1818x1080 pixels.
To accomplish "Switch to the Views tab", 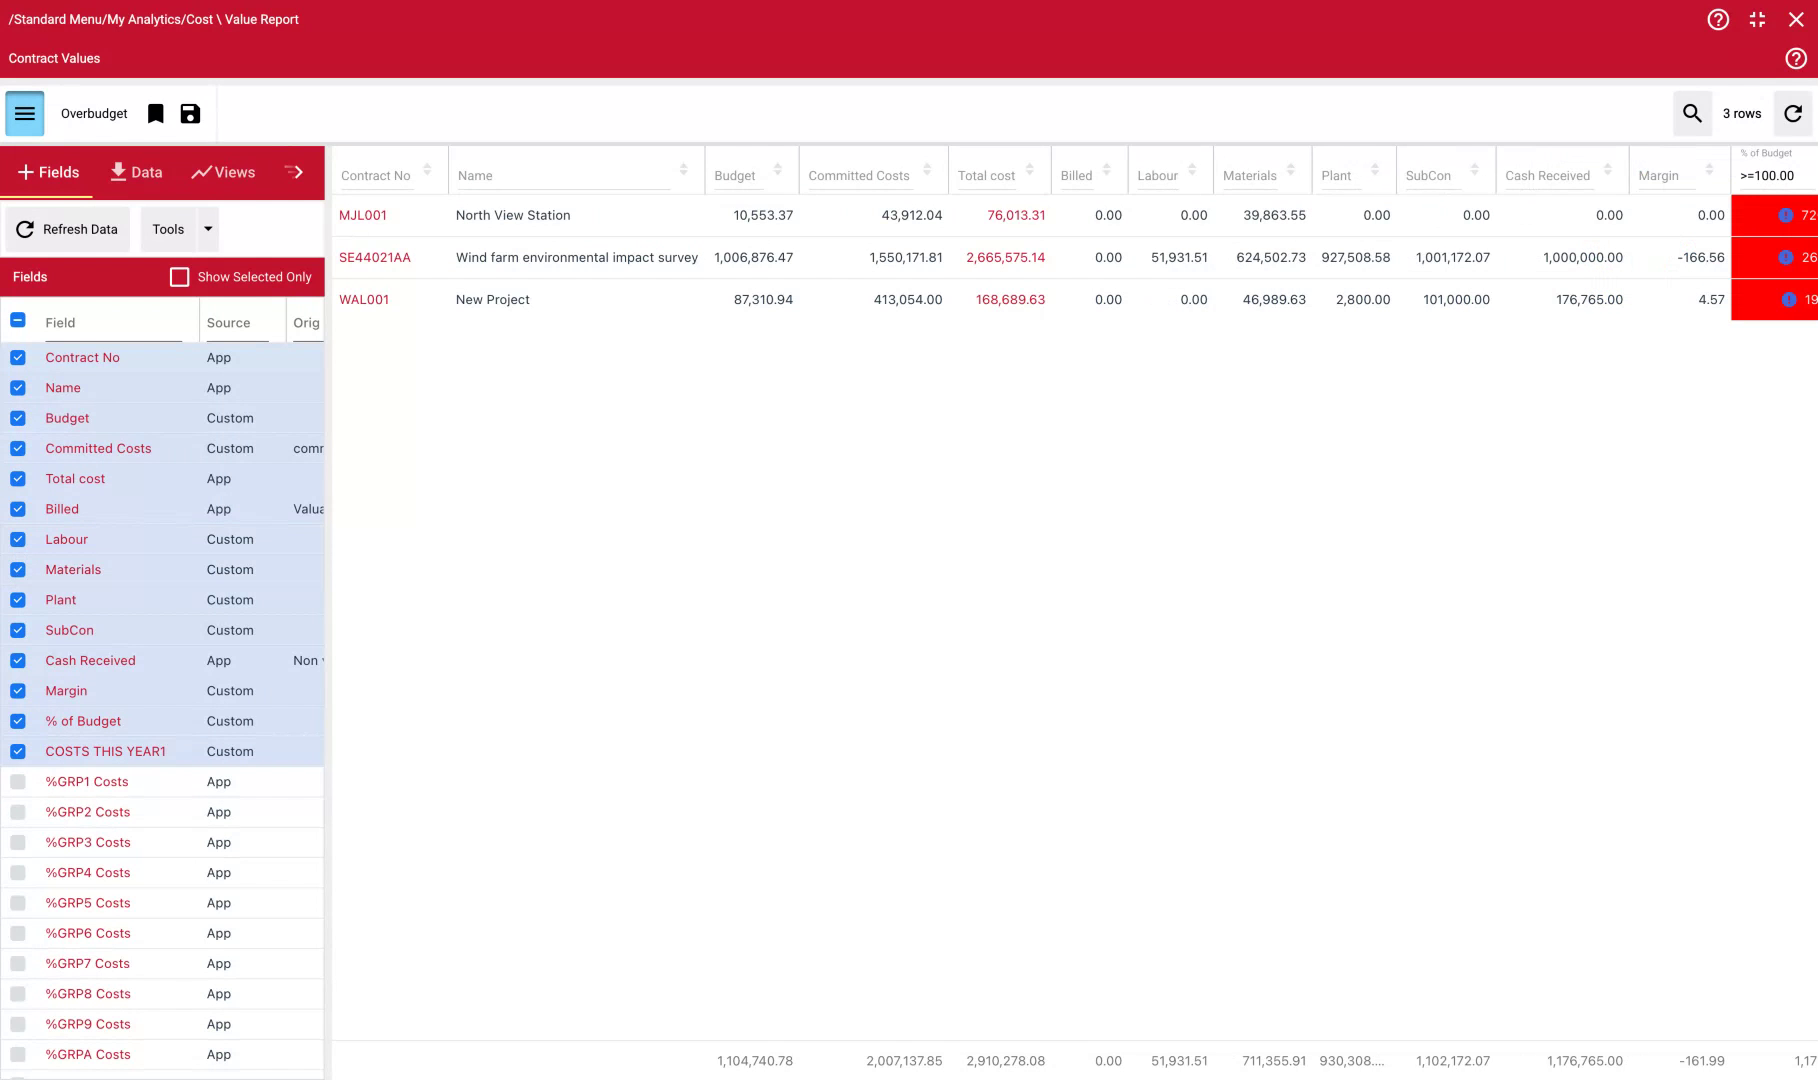I will click(222, 171).
